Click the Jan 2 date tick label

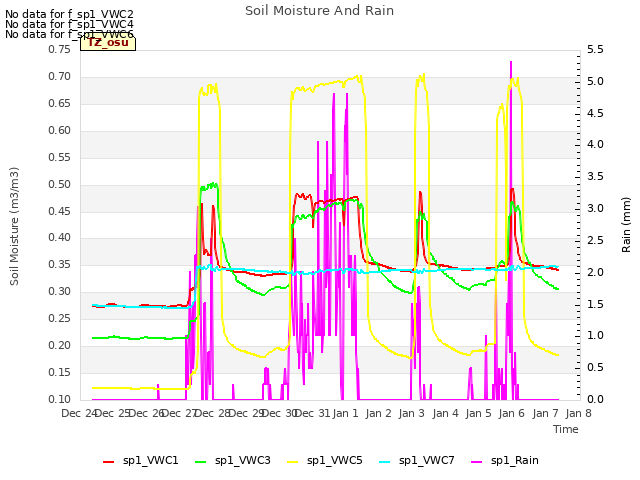coord(378,413)
